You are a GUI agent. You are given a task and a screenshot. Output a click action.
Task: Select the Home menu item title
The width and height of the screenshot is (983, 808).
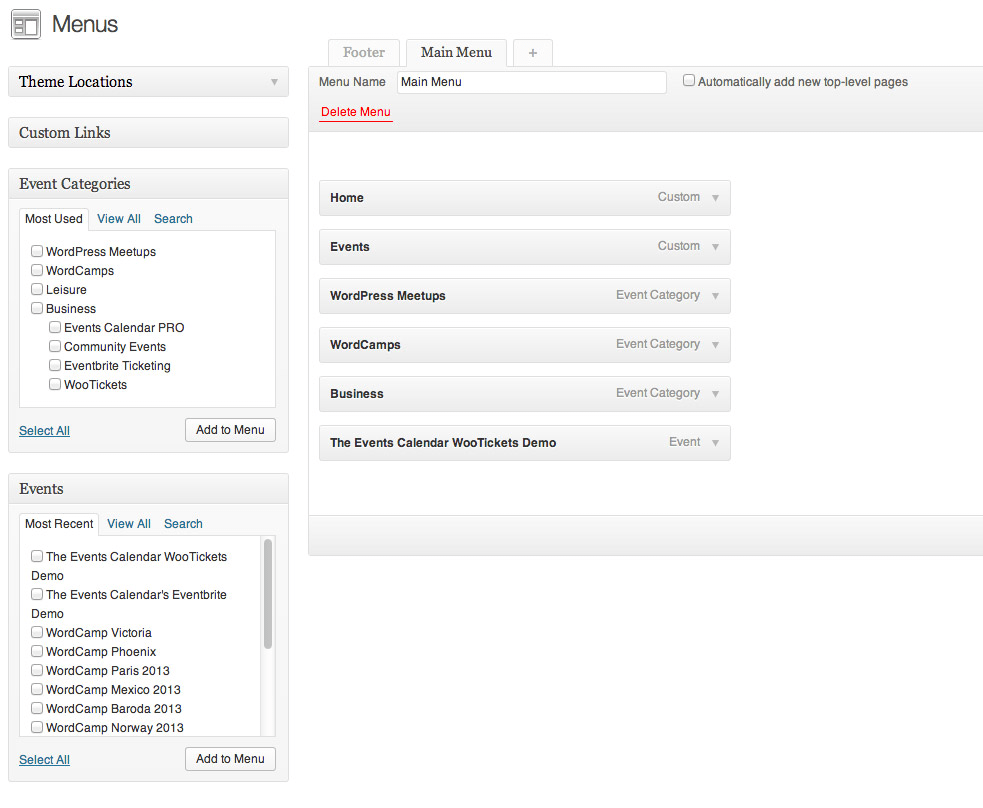coord(347,197)
